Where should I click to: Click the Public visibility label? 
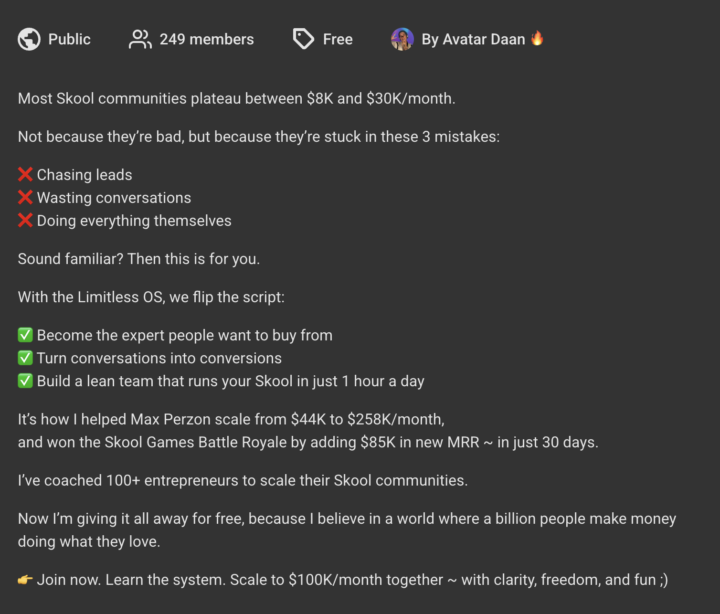[69, 39]
